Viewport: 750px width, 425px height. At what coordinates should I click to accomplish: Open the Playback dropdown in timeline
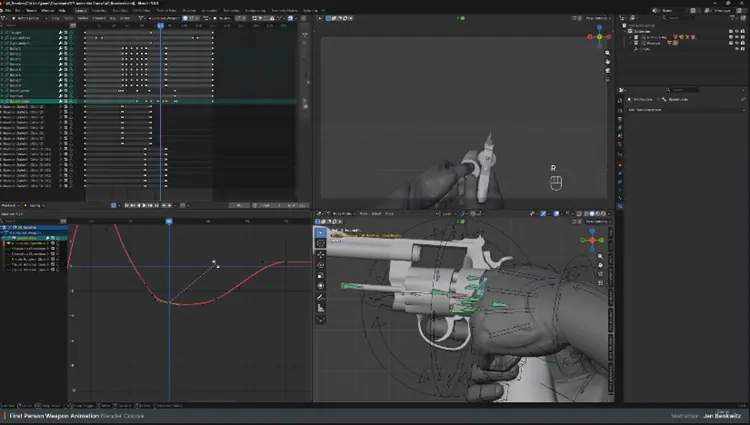(10, 206)
